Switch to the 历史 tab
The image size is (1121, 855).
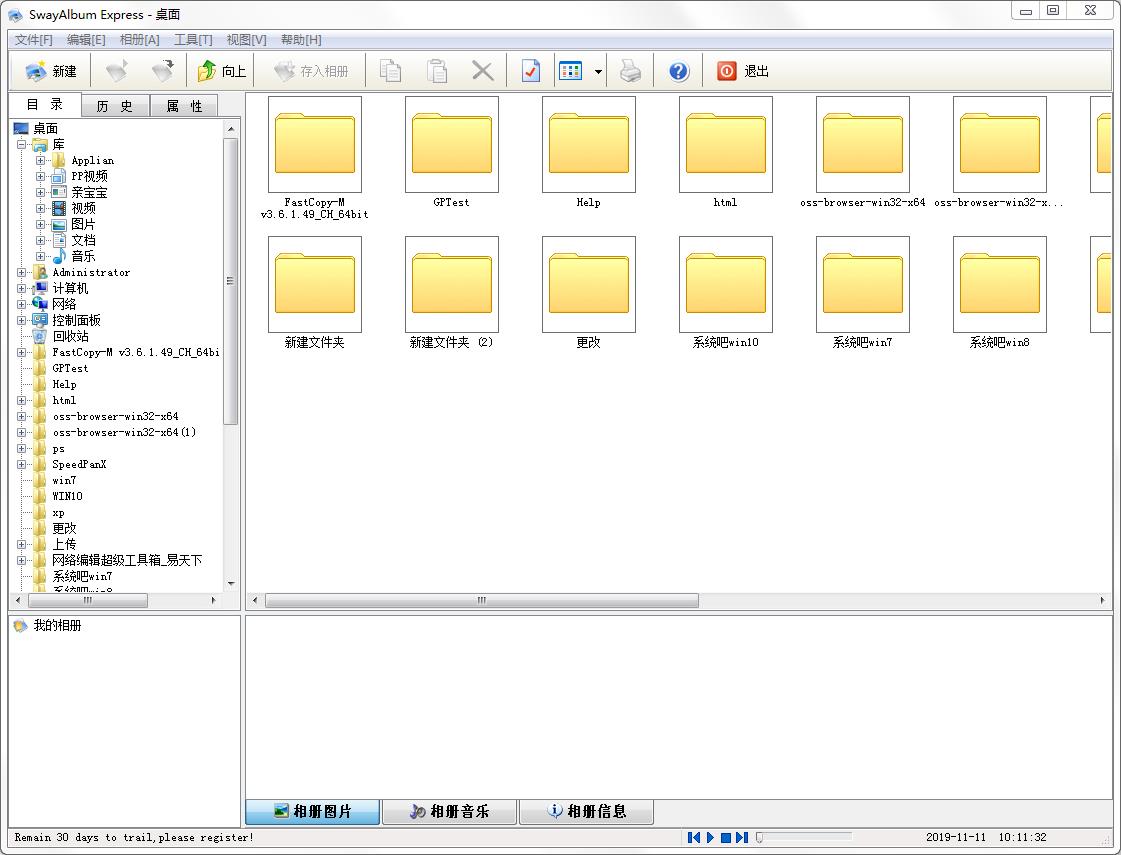[x=114, y=106]
